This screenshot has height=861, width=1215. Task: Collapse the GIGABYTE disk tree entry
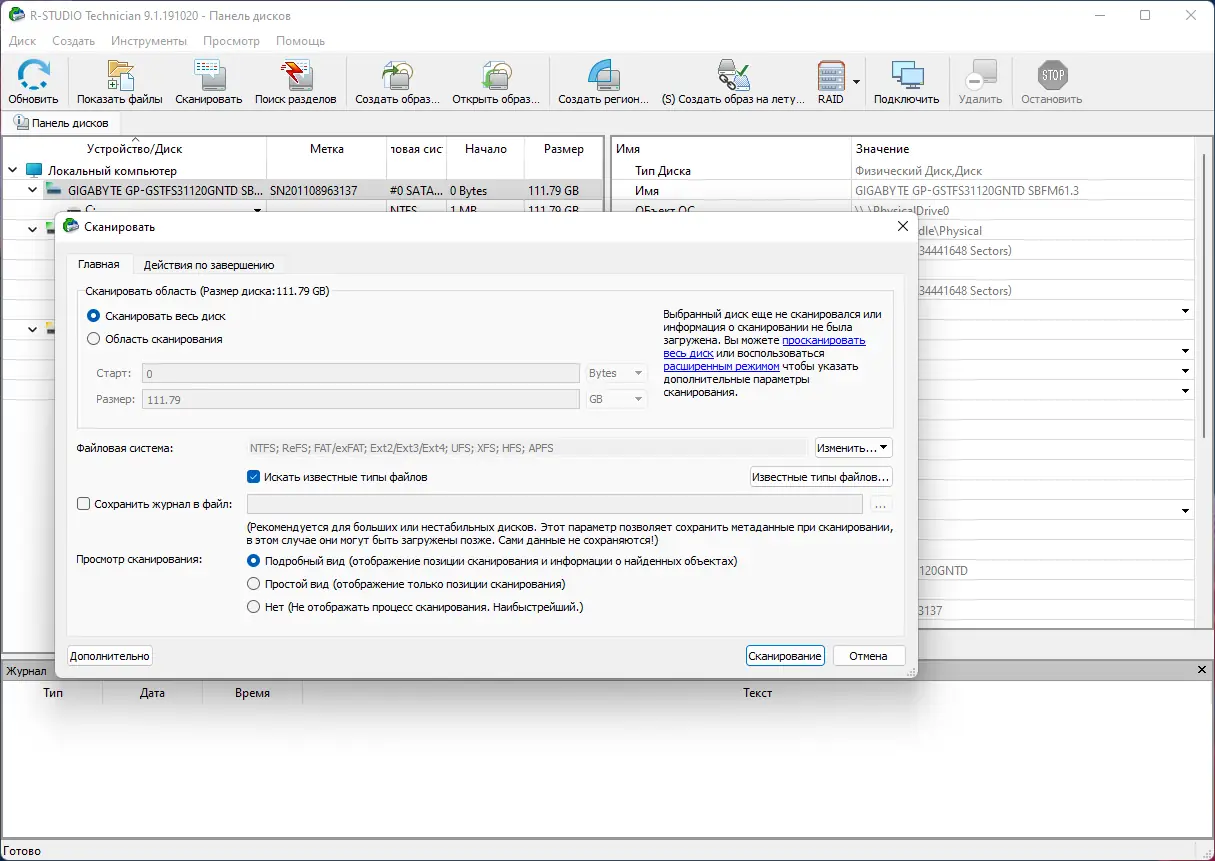pos(30,189)
